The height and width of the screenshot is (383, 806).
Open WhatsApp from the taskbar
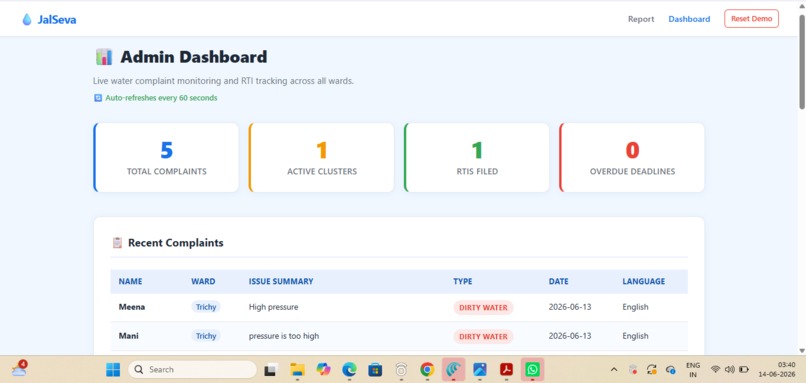533,369
